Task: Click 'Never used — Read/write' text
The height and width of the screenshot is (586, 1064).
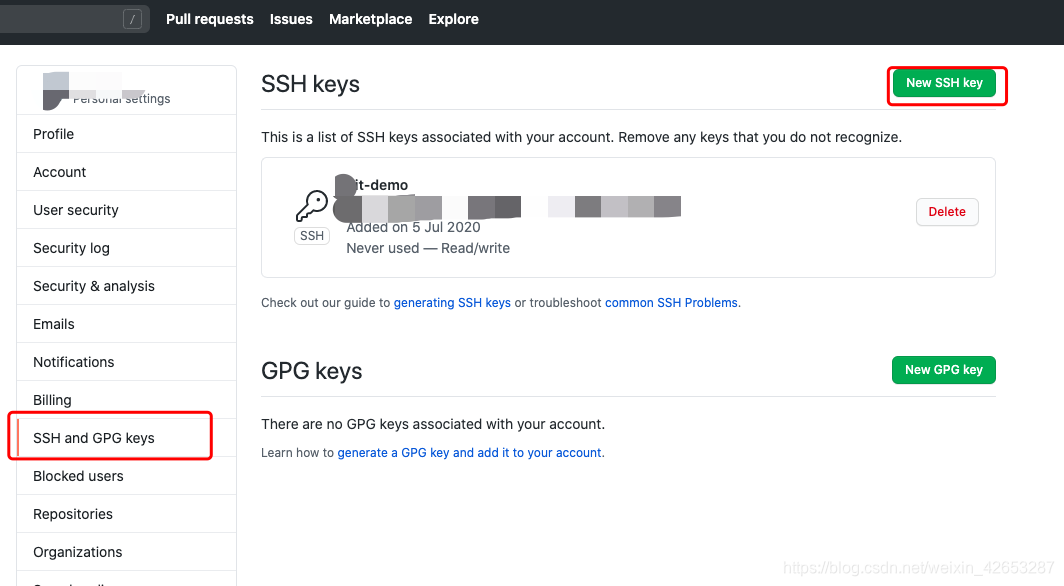Action: pos(428,248)
